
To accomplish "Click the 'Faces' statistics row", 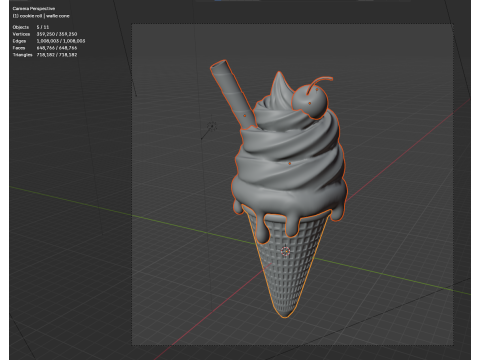I will pyautogui.click(x=45, y=48).
